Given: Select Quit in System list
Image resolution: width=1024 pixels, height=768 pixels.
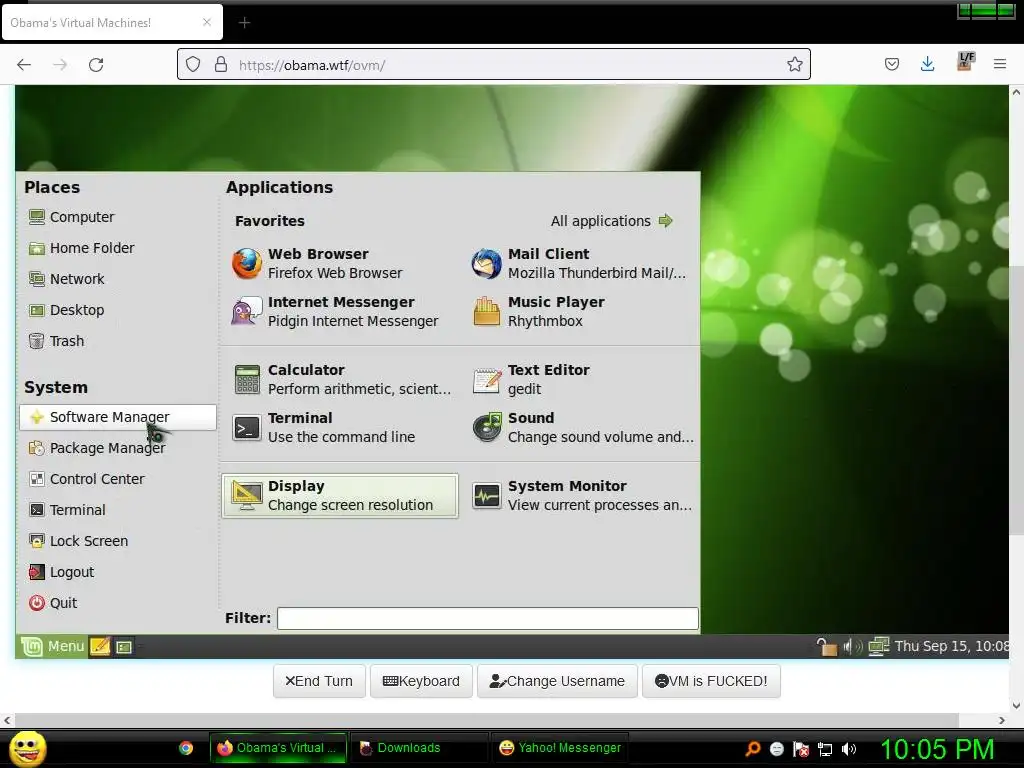Looking at the screenshot, I should pyautogui.click(x=53, y=603).
